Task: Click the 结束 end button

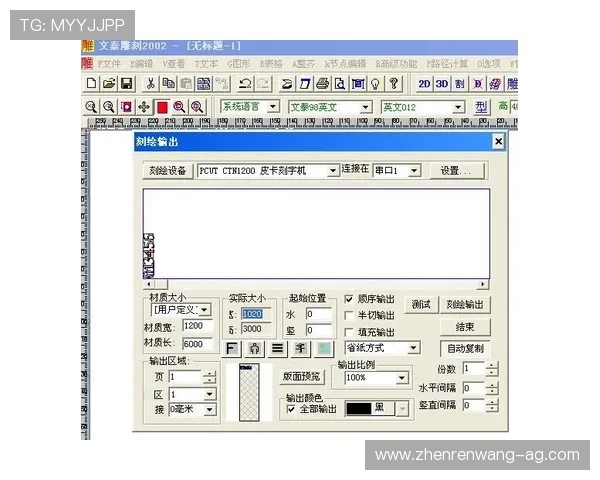Action: (x=465, y=327)
